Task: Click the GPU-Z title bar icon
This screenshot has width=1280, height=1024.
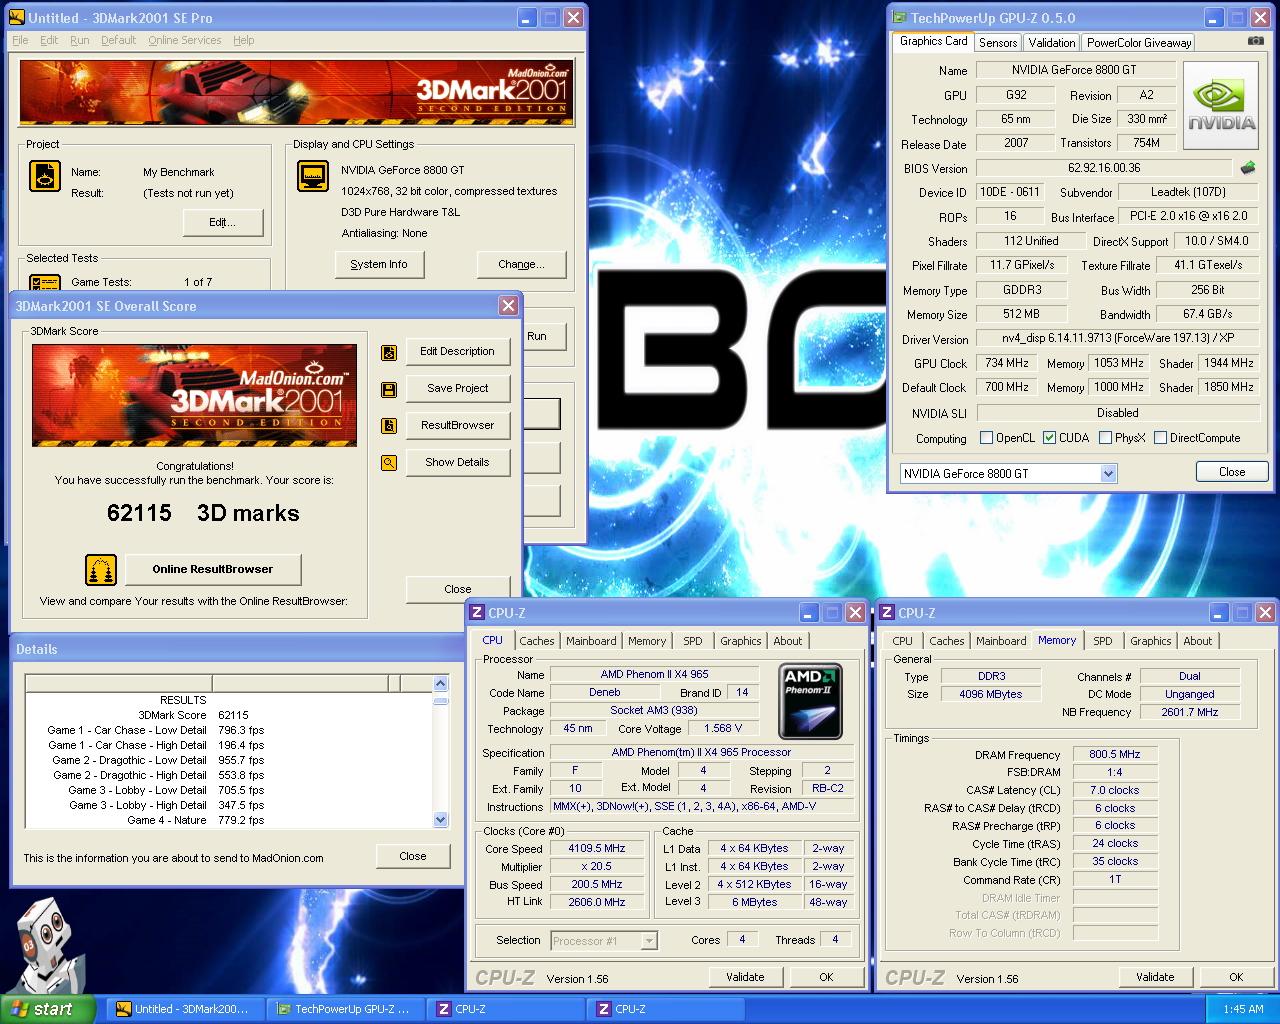Action: pyautogui.click(x=900, y=17)
